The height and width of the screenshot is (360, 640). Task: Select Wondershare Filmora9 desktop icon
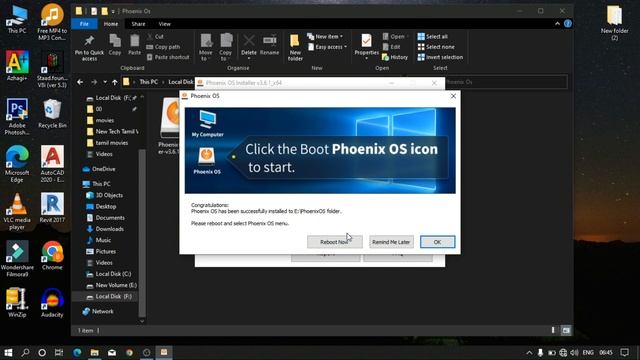point(17,259)
